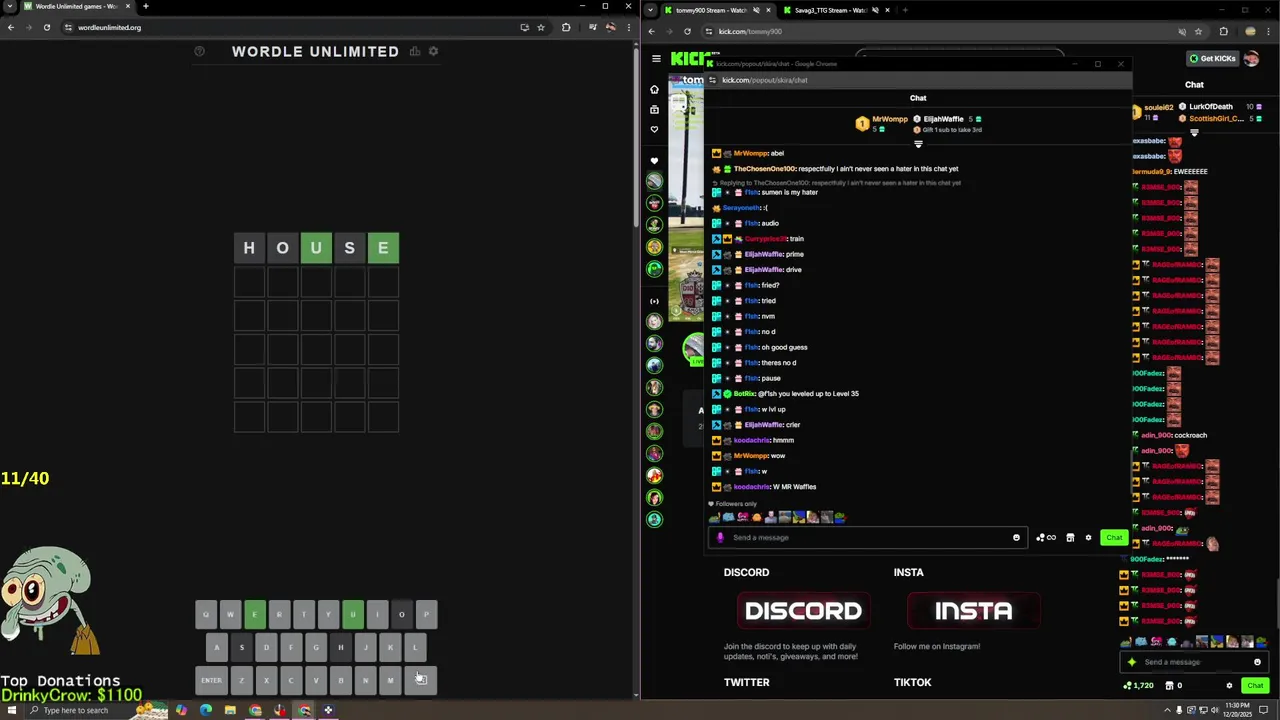Open emoji picker in main Kick chat
This screenshot has height=720, width=1280.
(1257, 662)
